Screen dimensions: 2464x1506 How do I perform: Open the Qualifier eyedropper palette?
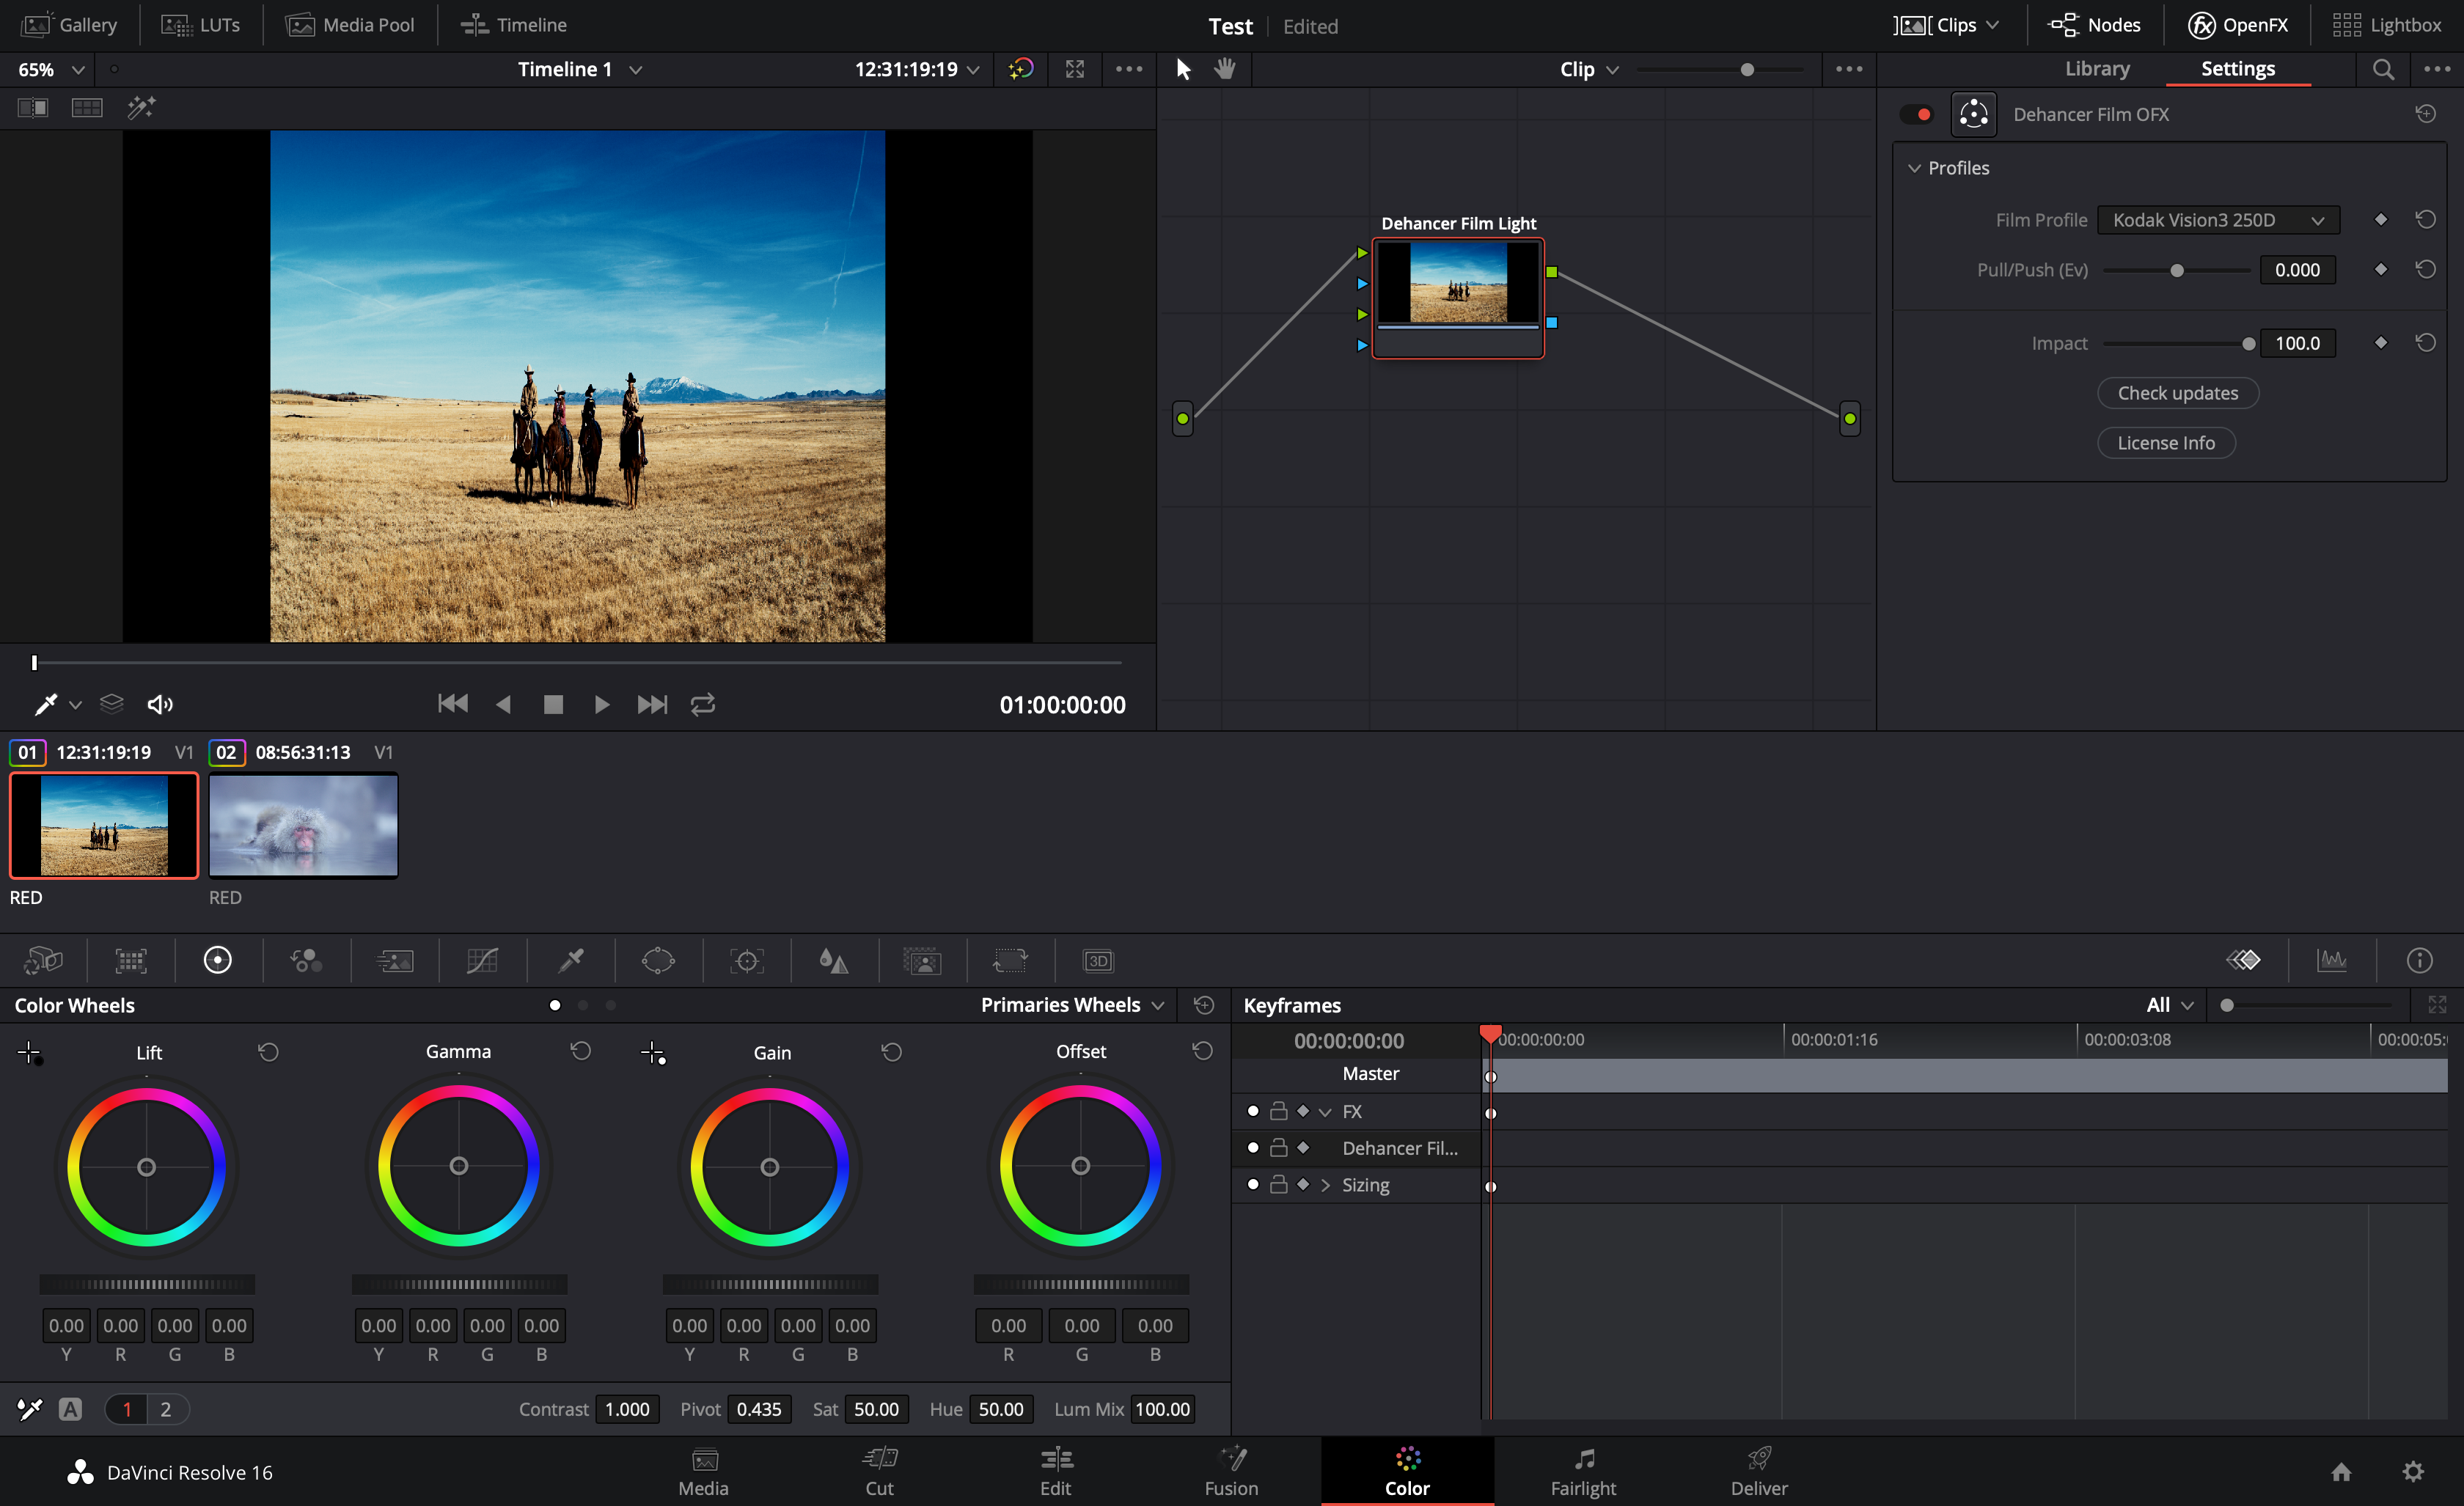(571, 961)
